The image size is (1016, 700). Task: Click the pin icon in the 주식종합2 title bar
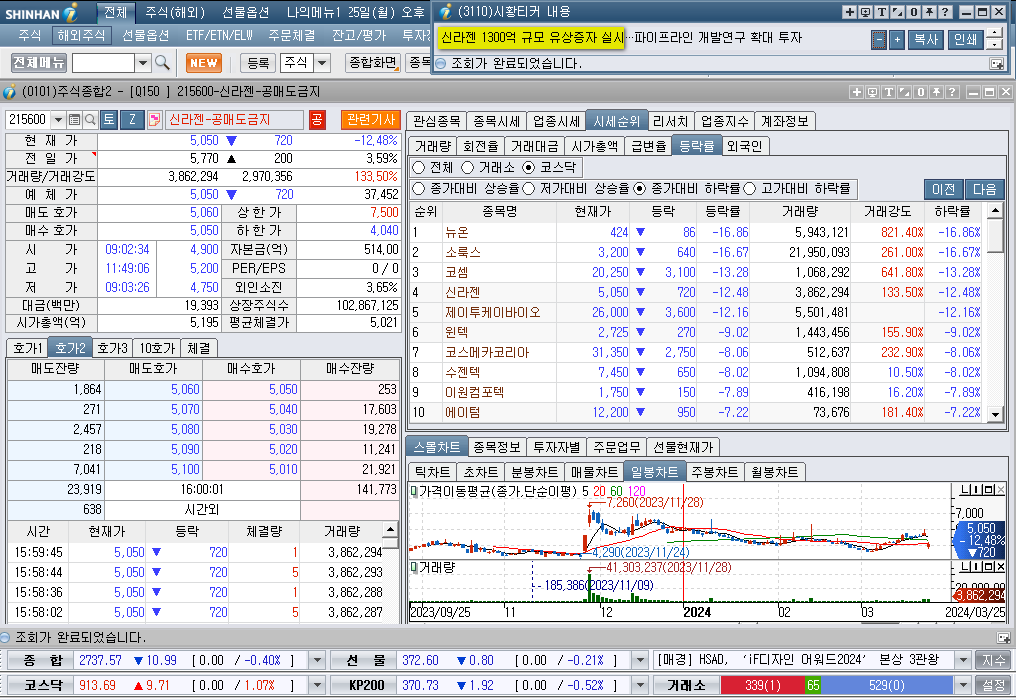(x=936, y=92)
